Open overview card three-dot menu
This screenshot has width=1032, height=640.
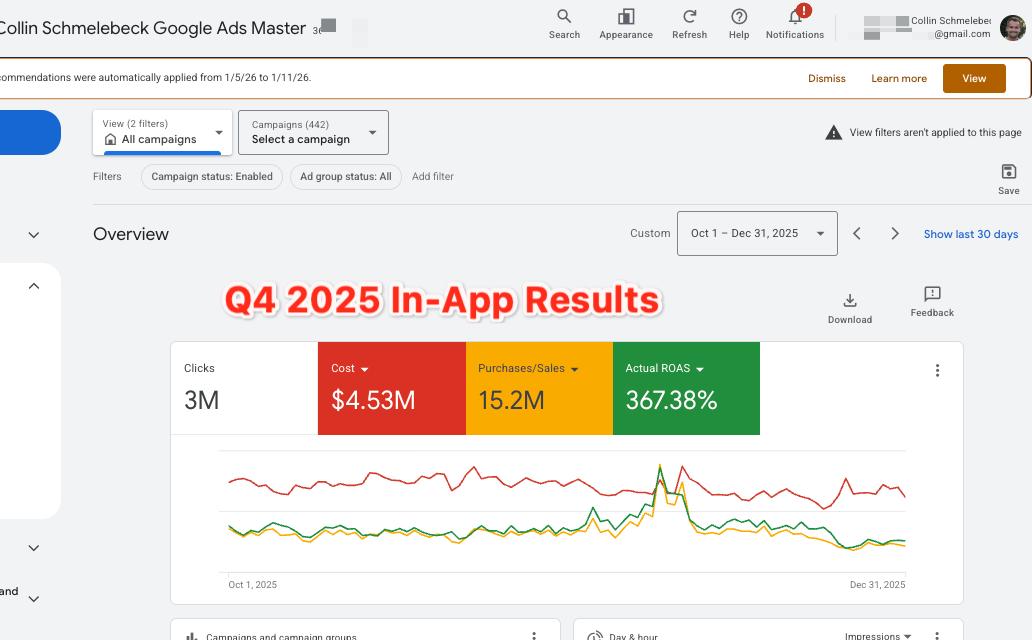coord(937,370)
